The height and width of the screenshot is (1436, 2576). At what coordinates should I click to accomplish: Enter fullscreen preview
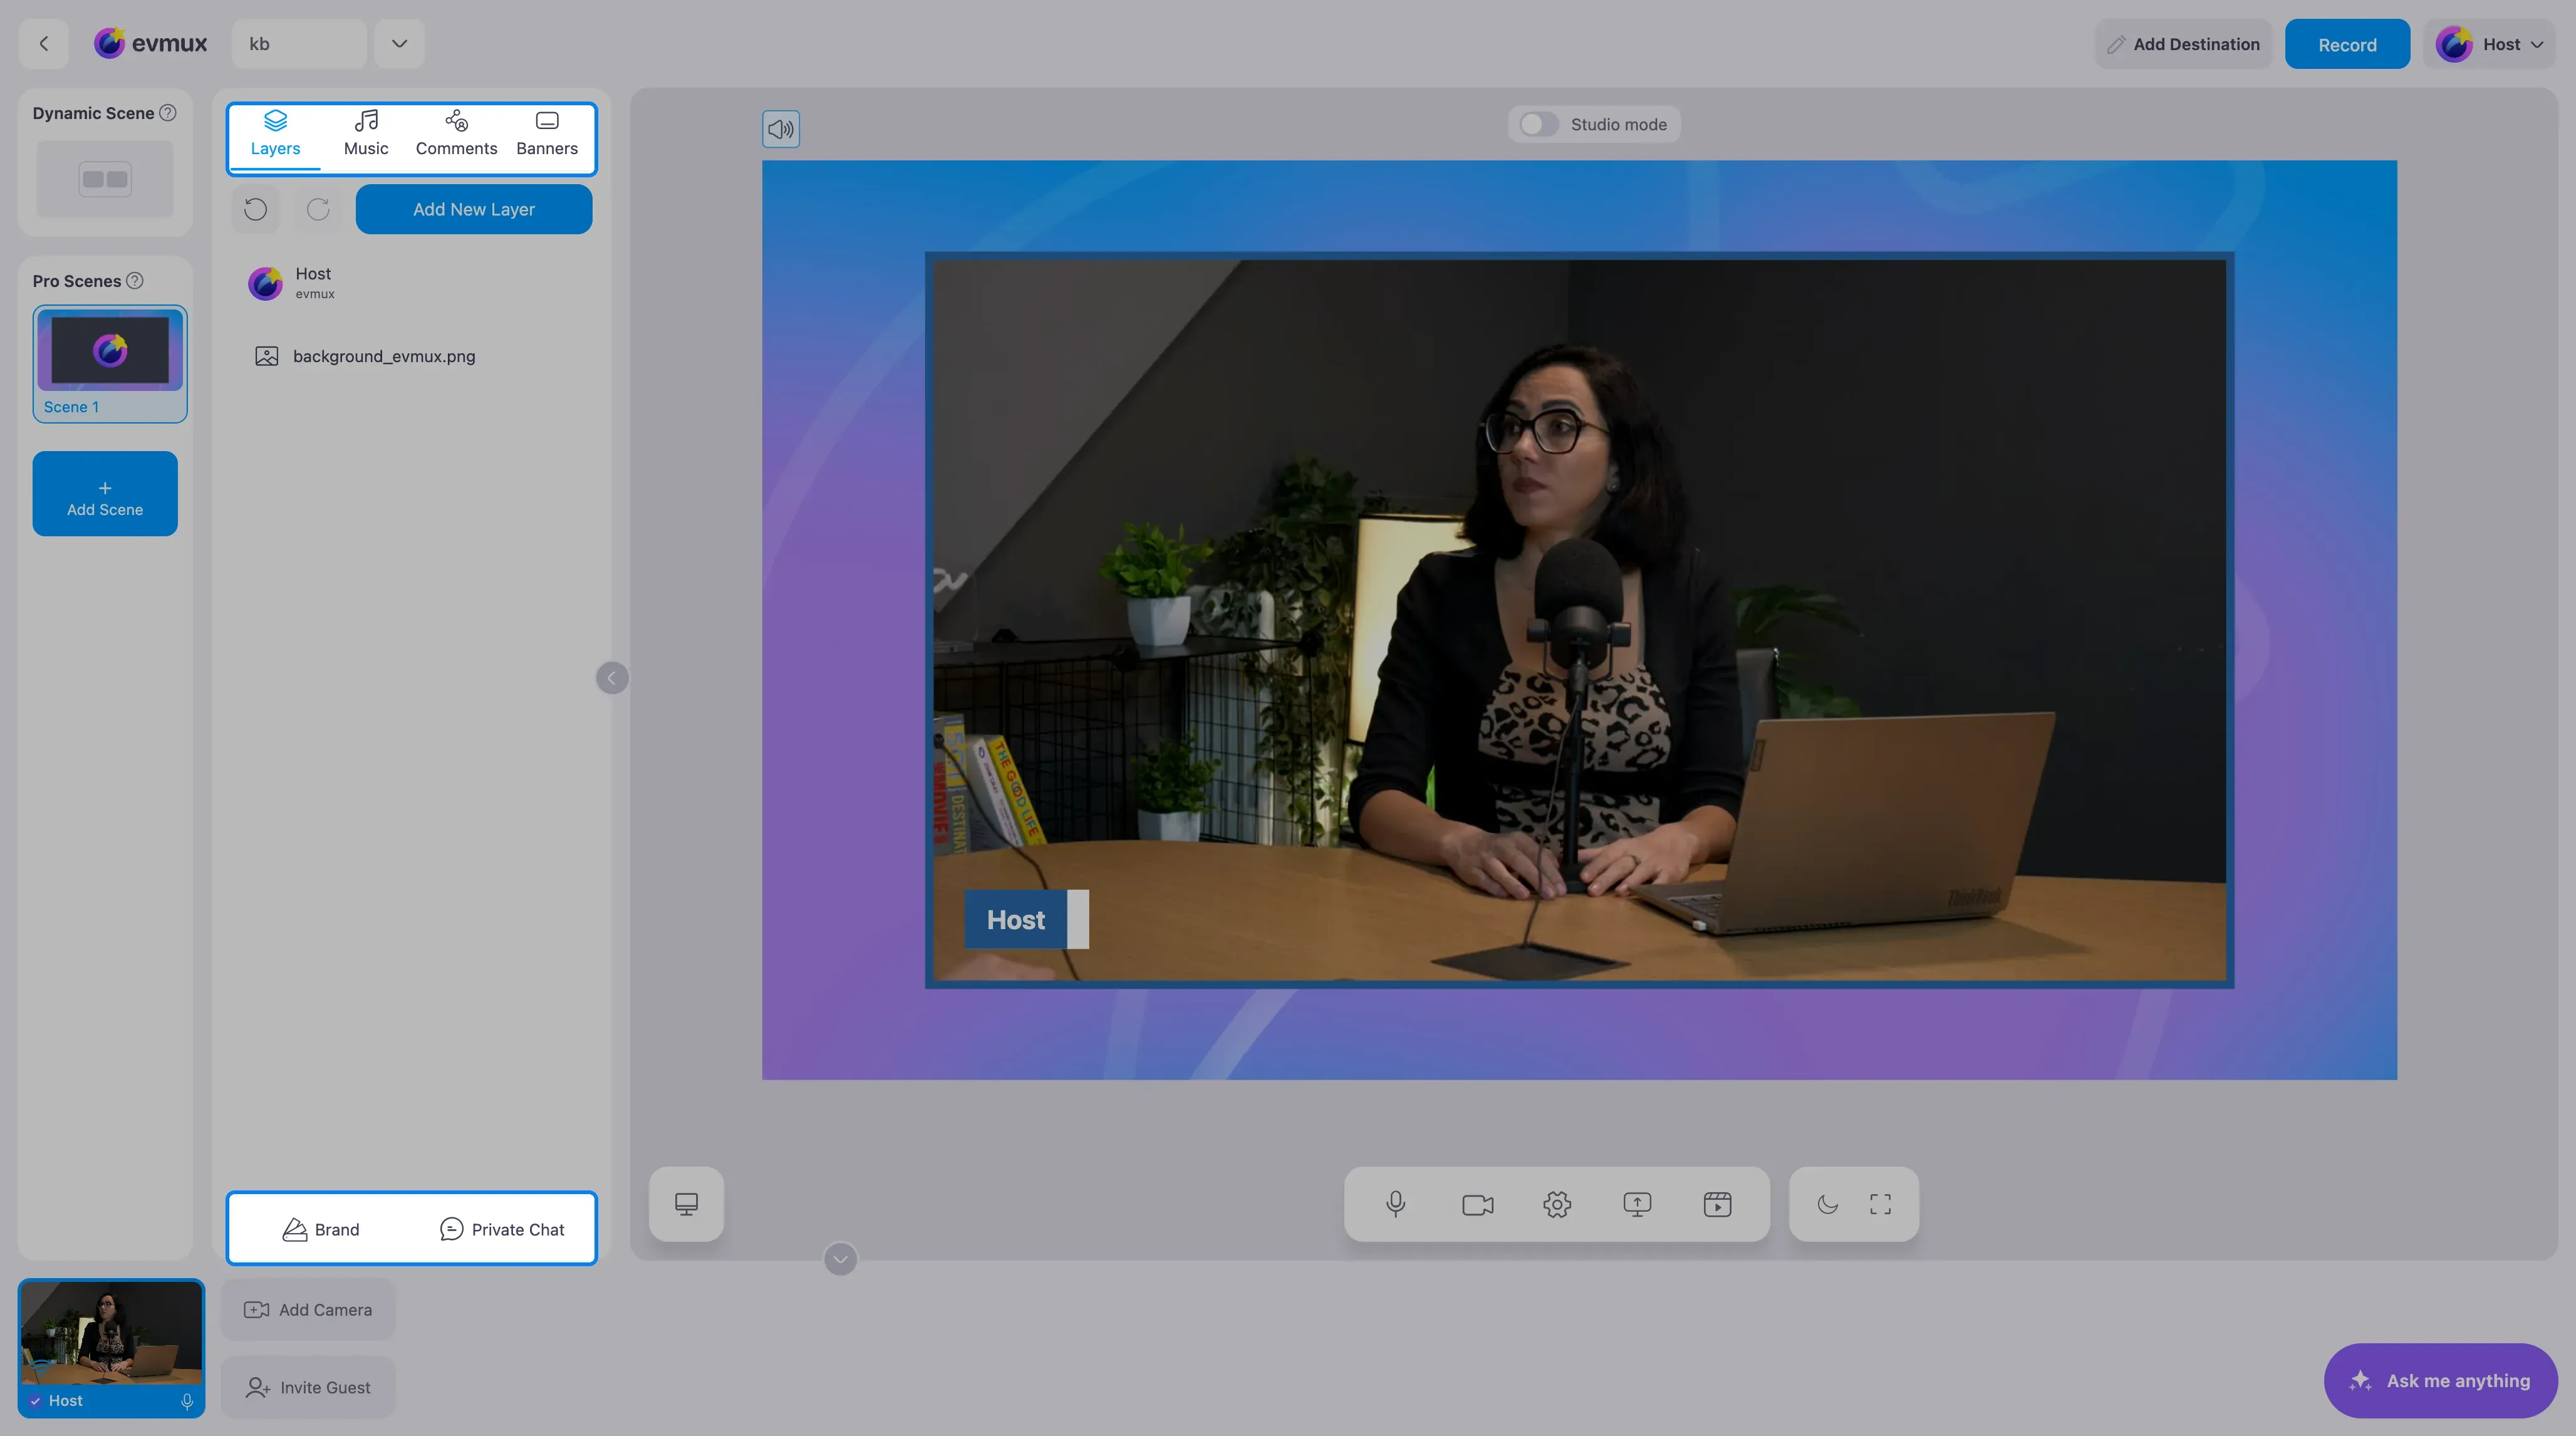tap(1880, 1204)
